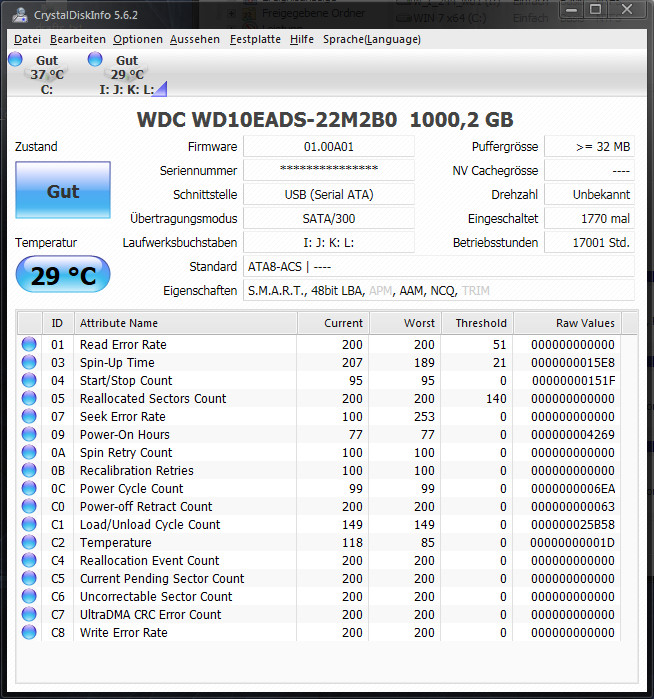Click the Eigenschaften features field
The image size is (654, 699).
point(439,291)
